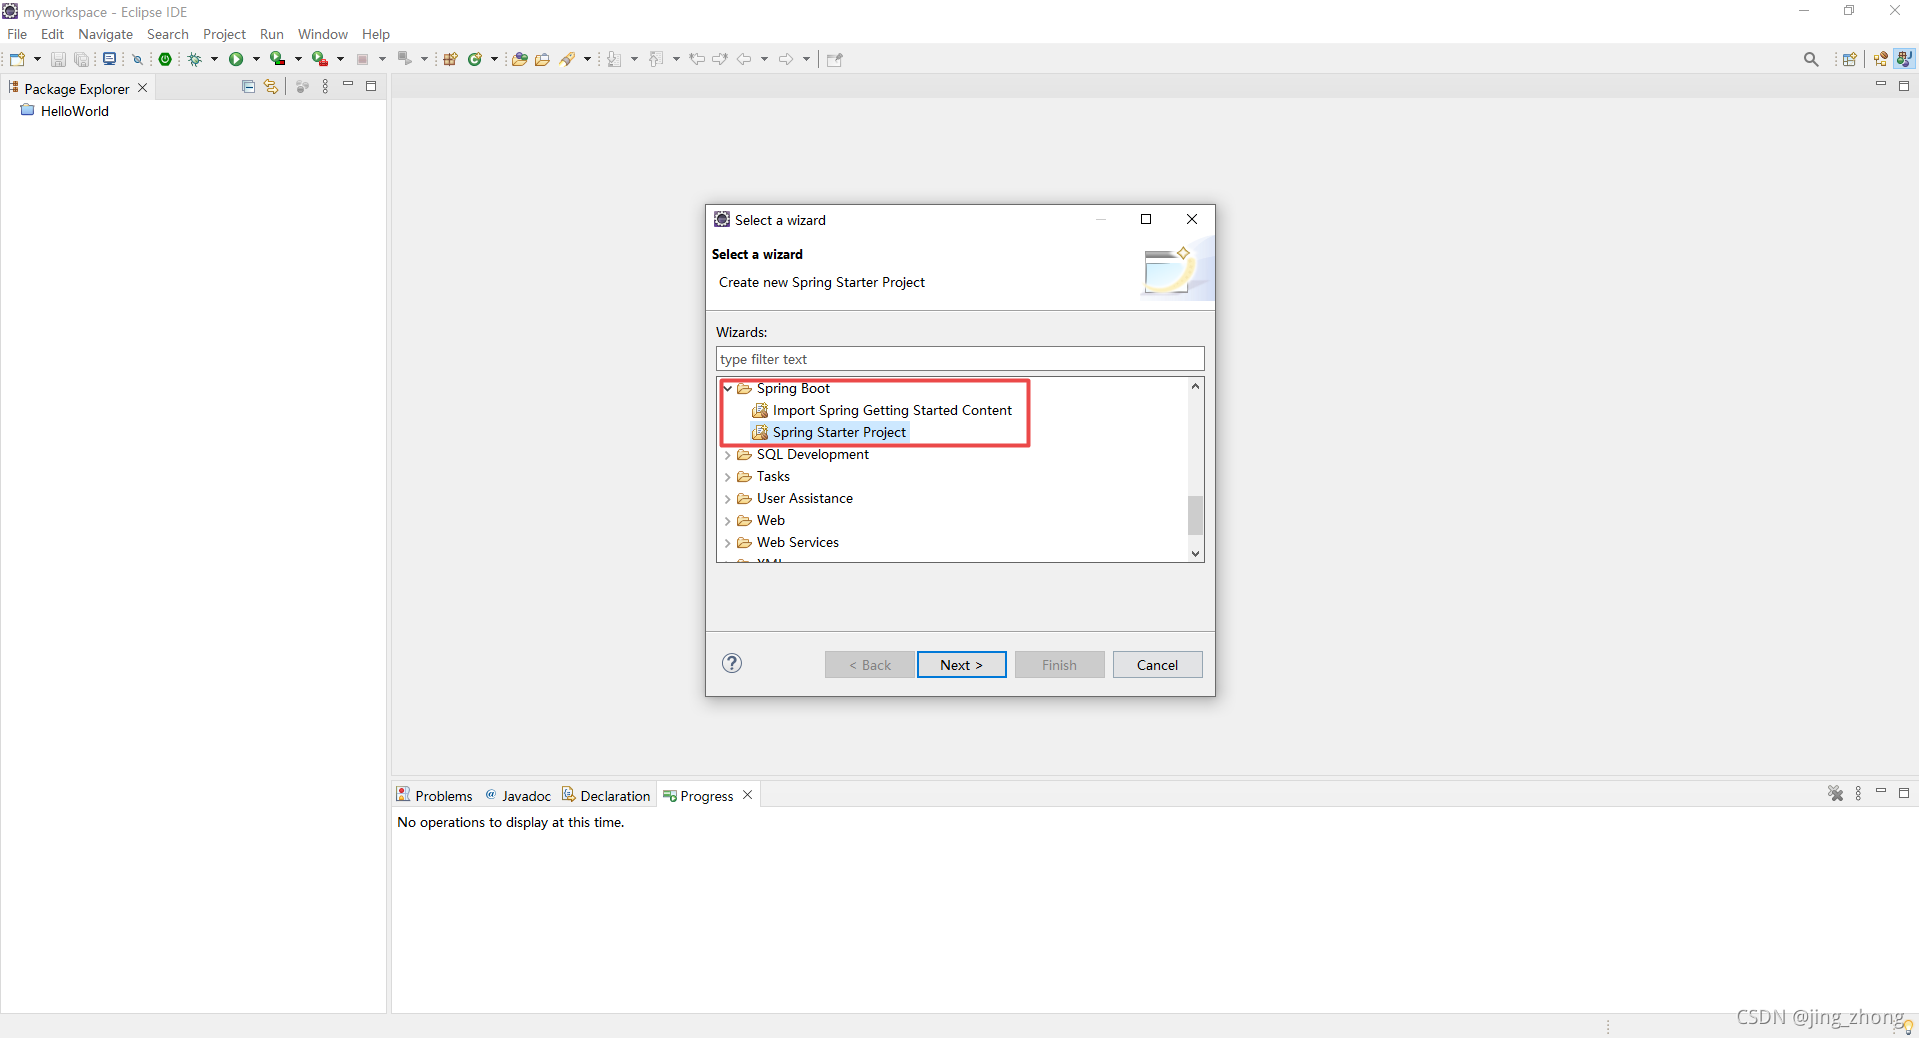Image resolution: width=1919 pixels, height=1038 pixels.
Task: Click the Run External Tools icon
Action: pos(320,59)
